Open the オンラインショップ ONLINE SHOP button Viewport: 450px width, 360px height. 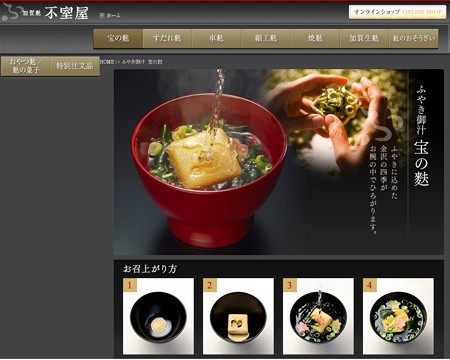click(x=397, y=12)
